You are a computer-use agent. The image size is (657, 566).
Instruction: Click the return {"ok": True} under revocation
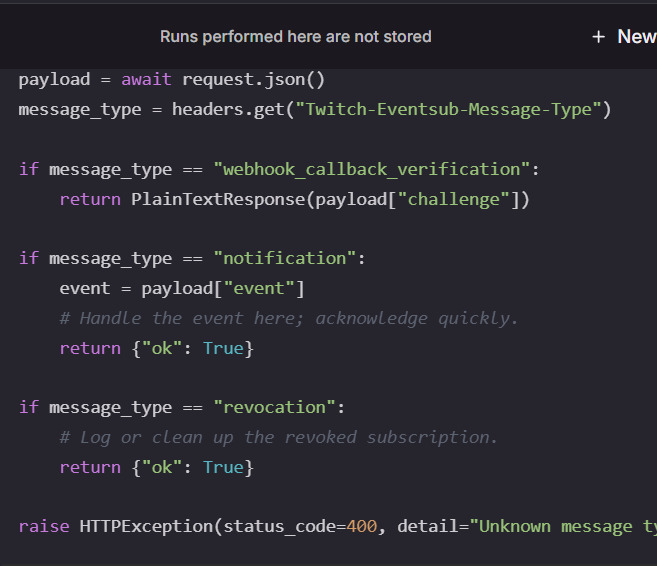pos(157,468)
